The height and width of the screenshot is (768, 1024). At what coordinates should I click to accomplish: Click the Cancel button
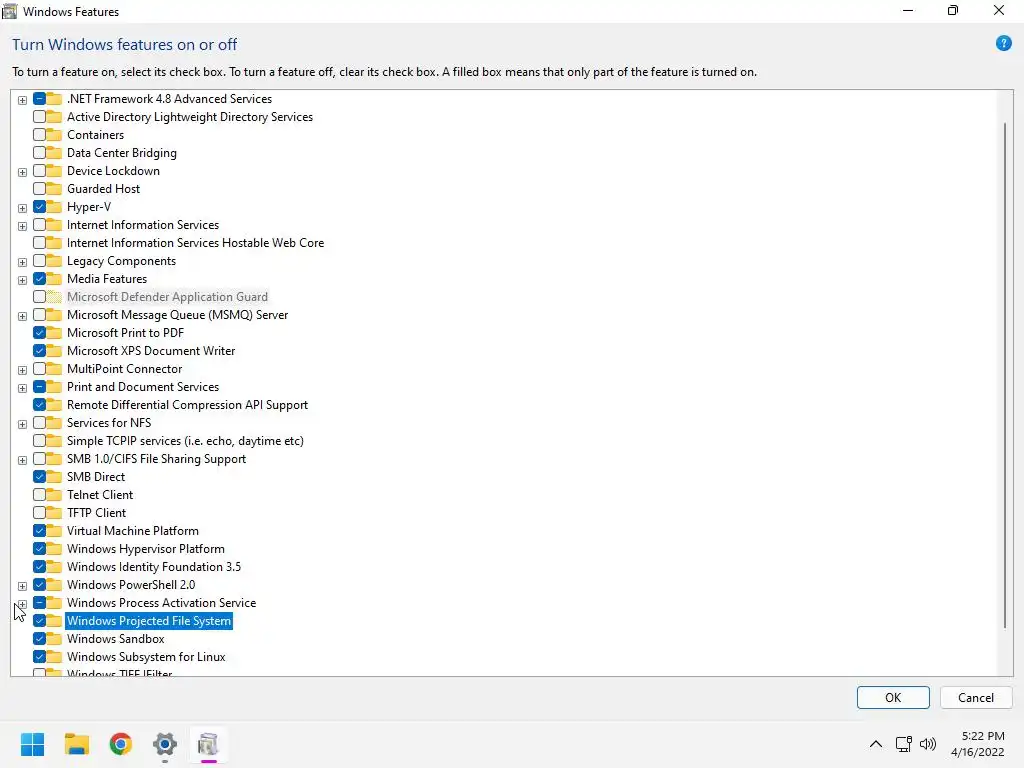[x=976, y=697]
